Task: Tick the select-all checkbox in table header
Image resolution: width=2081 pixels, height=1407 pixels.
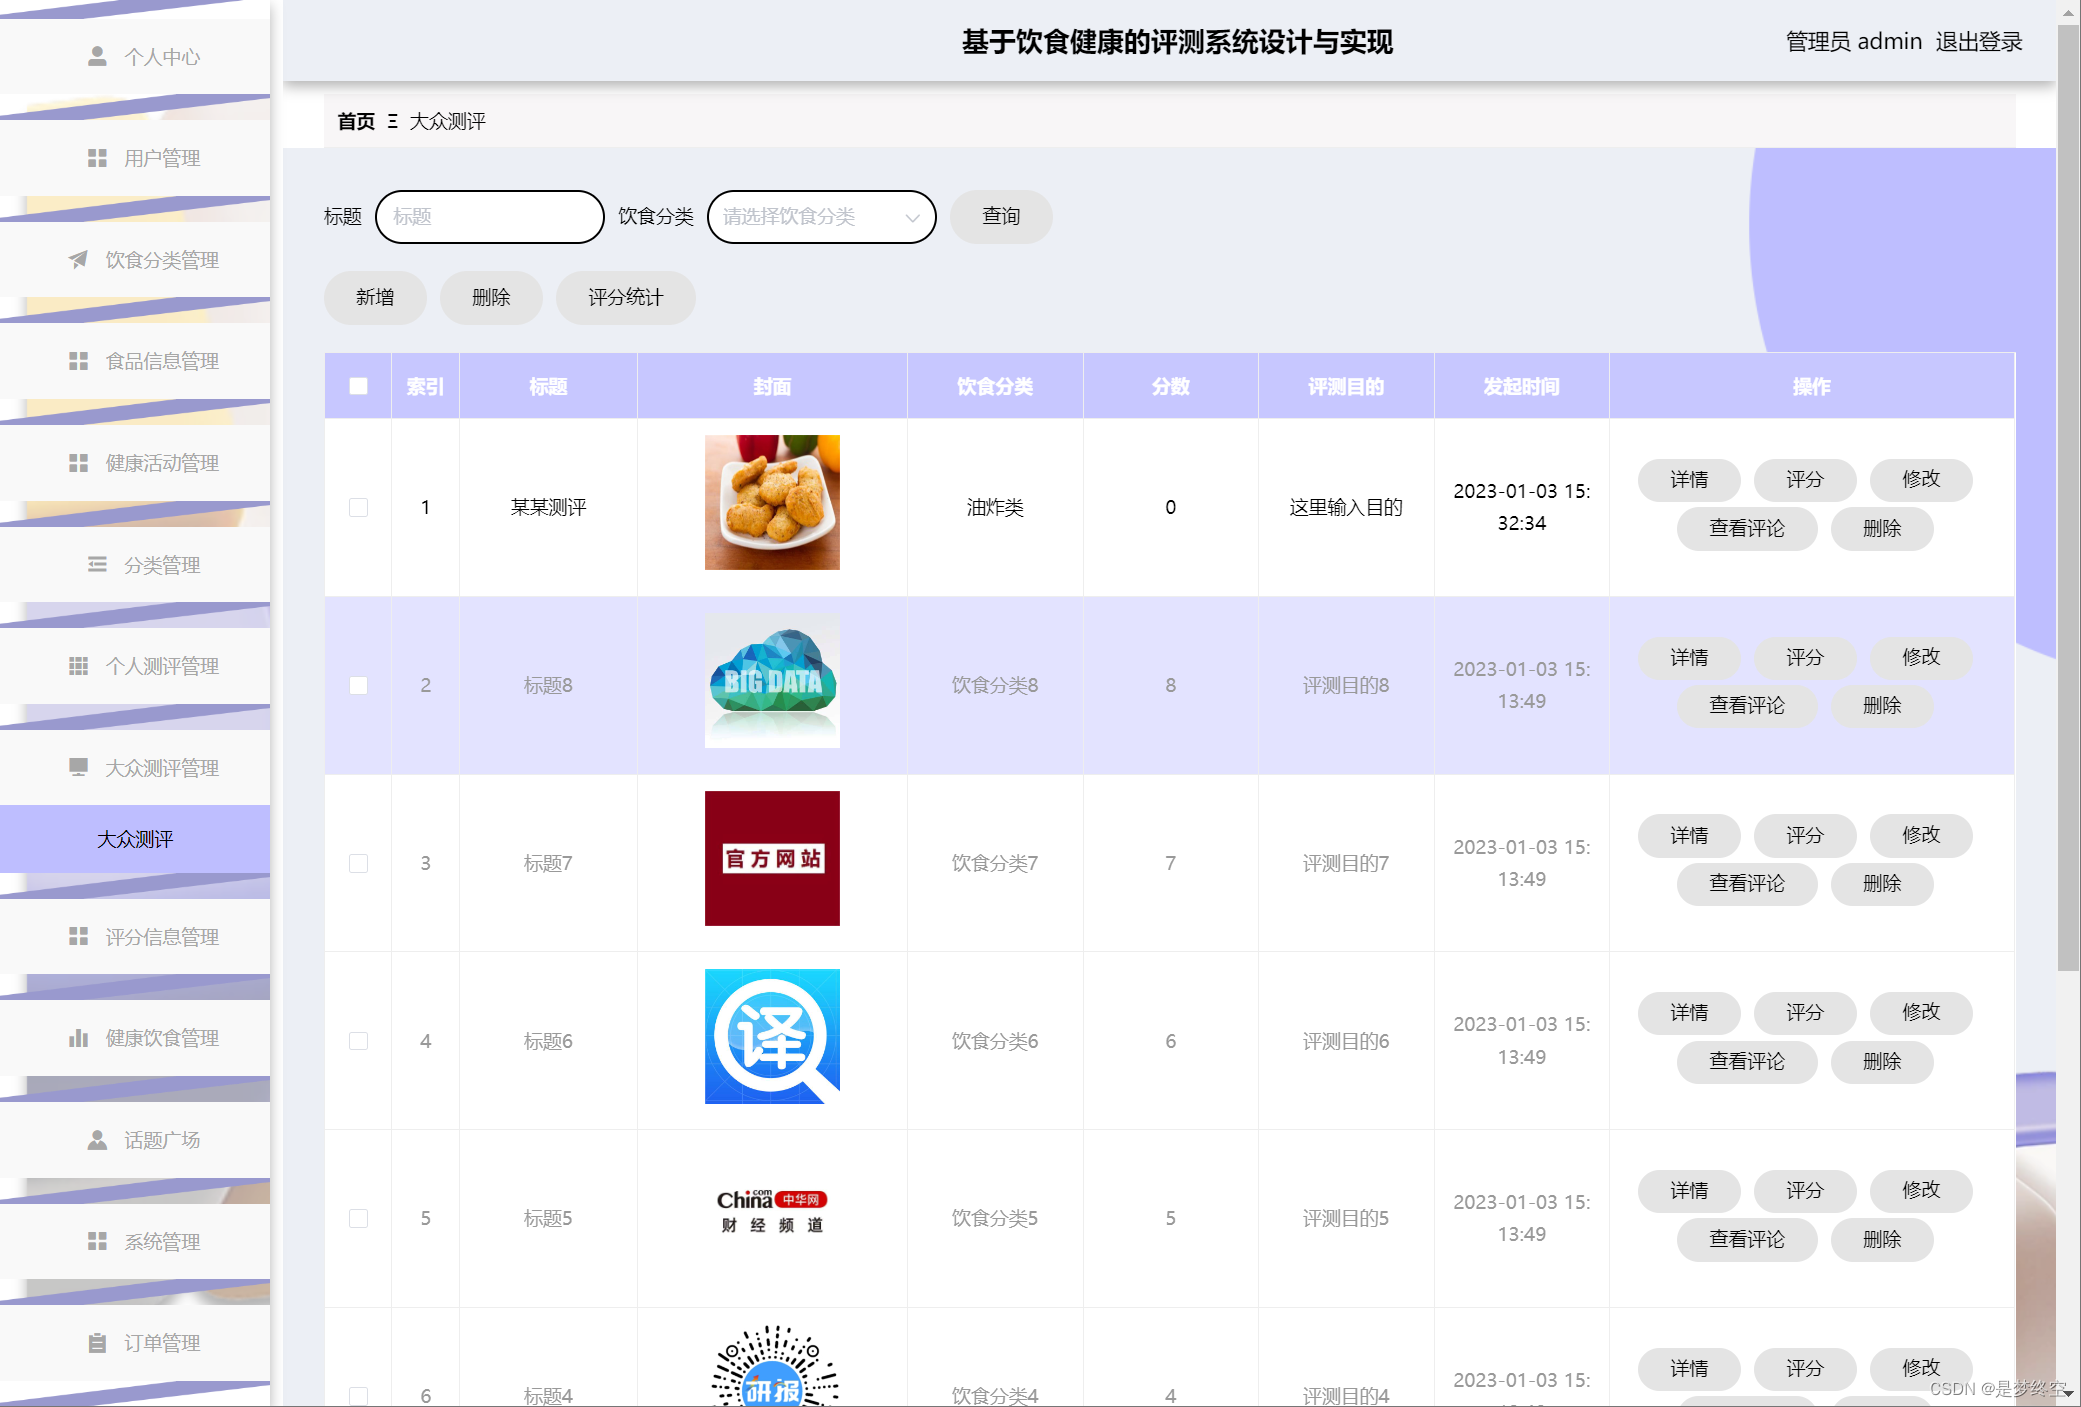Action: coord(358,386)
